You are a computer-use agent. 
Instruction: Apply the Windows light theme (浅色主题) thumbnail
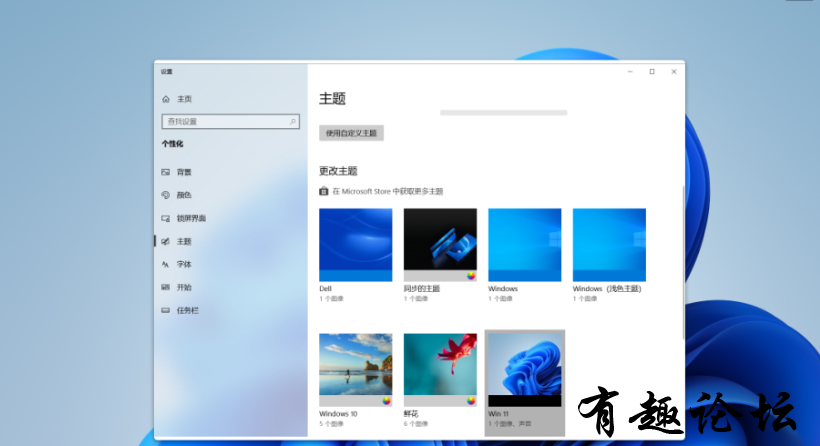tap(609, 244)
